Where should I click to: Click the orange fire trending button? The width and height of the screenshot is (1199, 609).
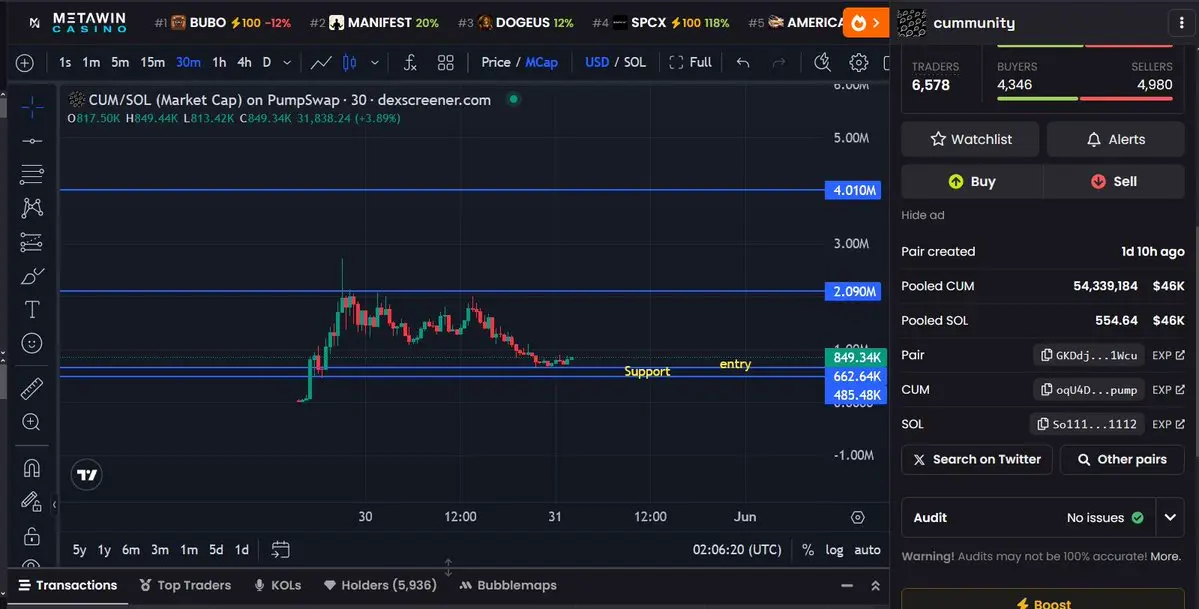click(x=866, y=23)
